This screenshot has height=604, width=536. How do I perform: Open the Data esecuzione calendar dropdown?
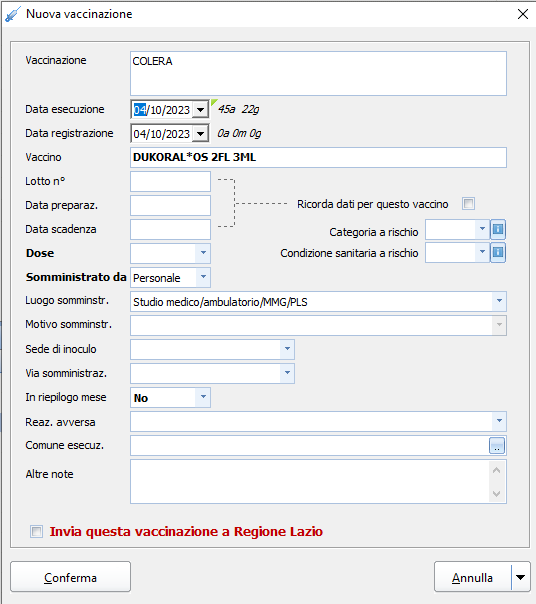pyautogui.click(x=200, y=110)
